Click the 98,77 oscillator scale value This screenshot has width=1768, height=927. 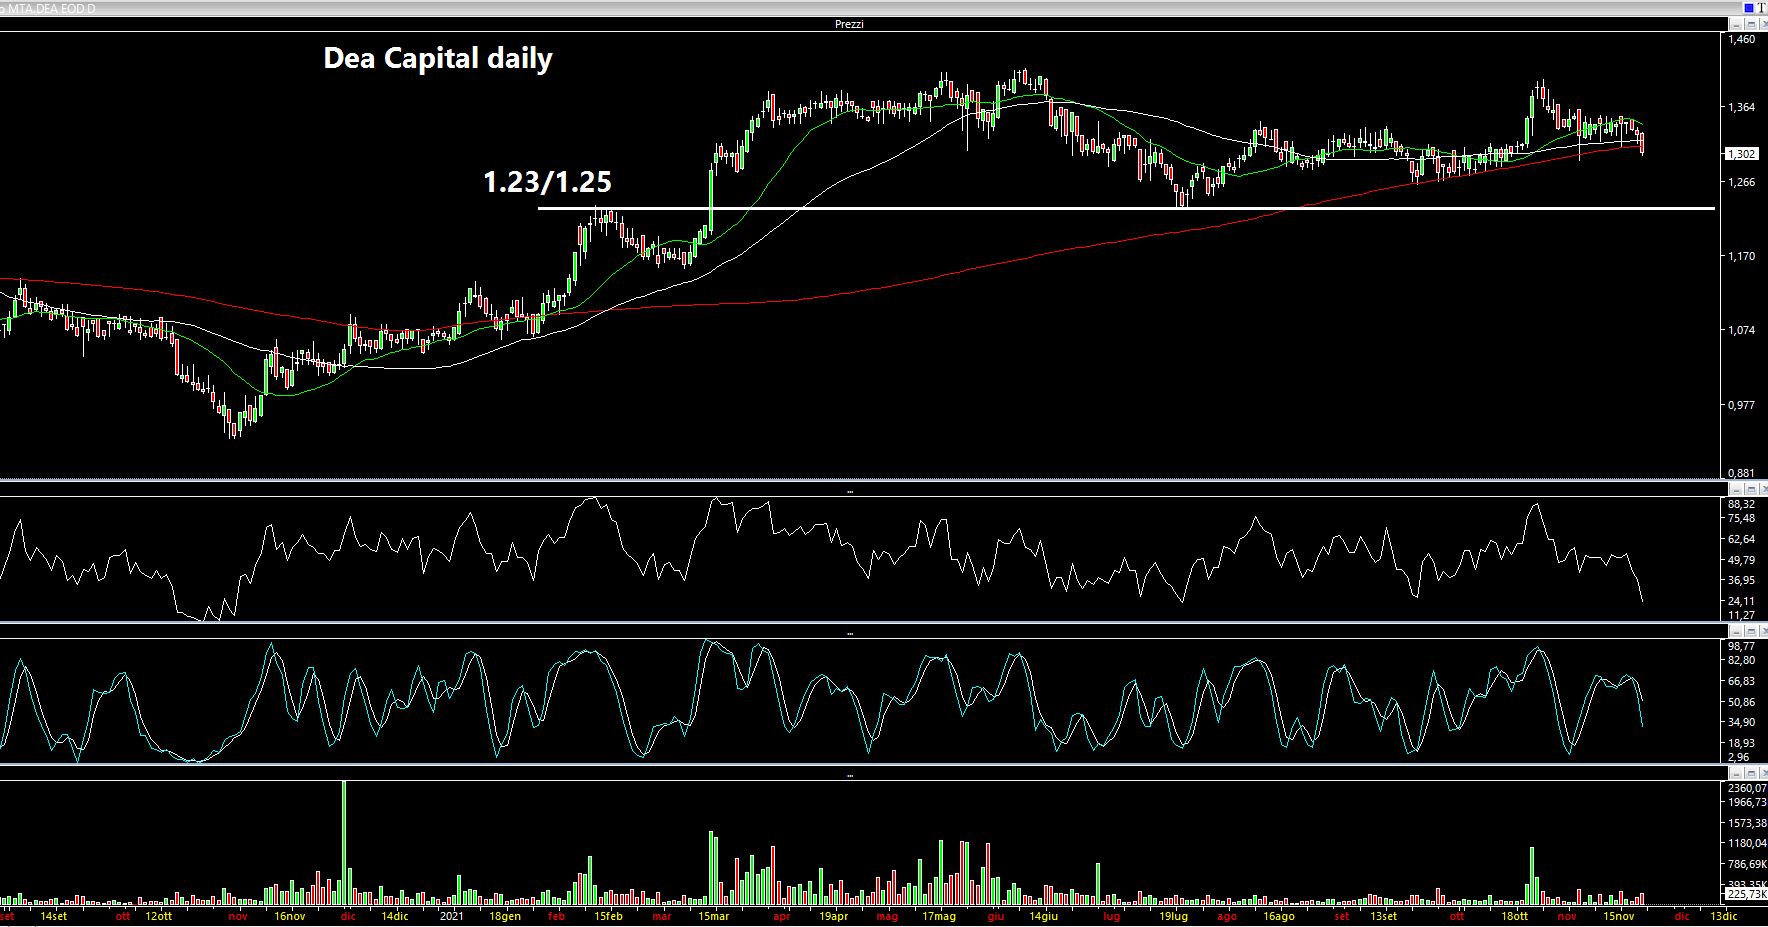pyautogui.click(x=1743, y=647)
